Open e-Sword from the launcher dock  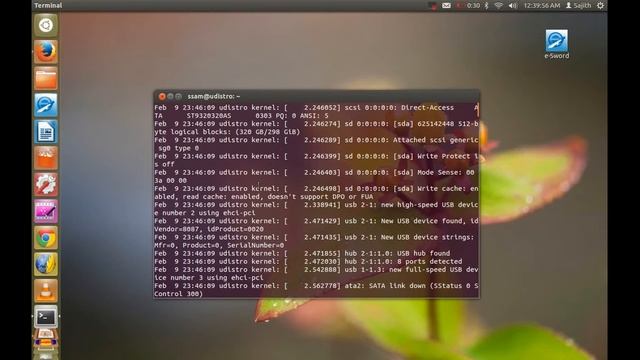tap(46, 105)
